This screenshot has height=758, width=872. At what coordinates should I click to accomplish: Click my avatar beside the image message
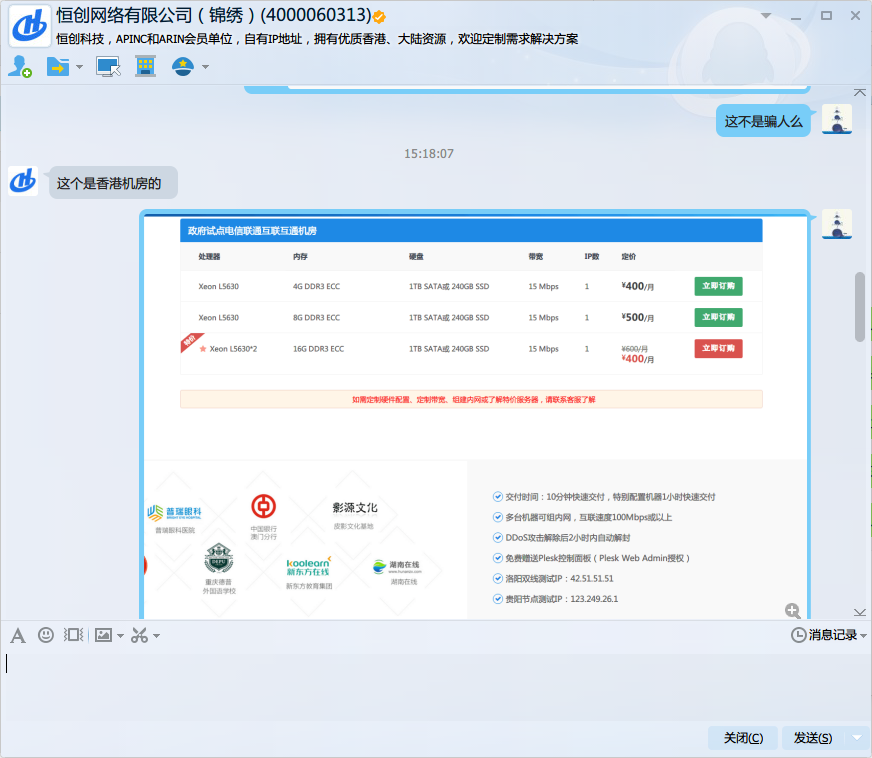(x=837, y=224)
